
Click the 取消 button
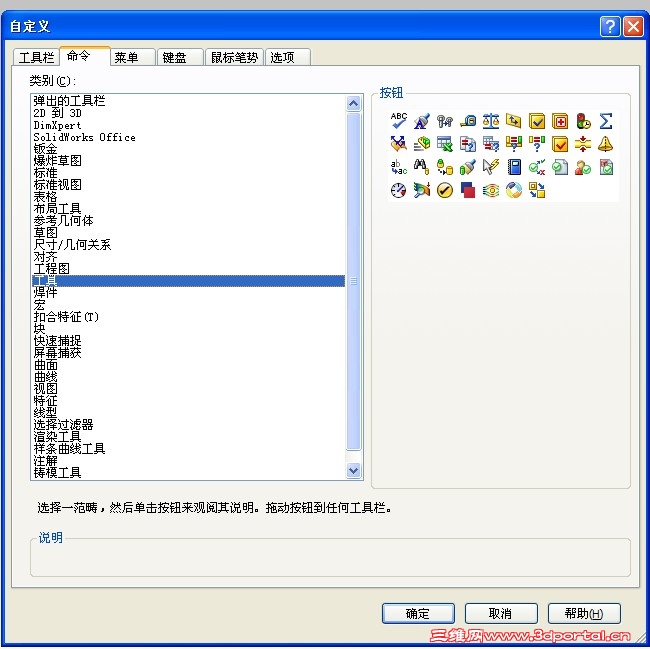(x=501, y=613)
